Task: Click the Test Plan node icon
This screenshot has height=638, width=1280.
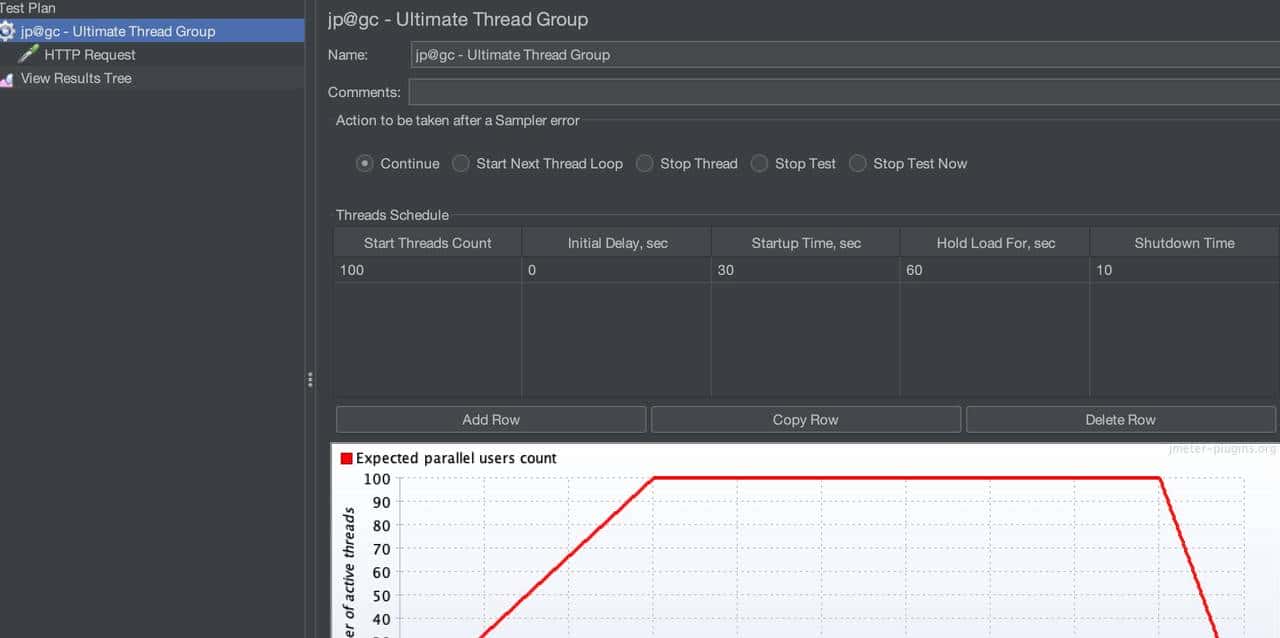Action: 4,8
